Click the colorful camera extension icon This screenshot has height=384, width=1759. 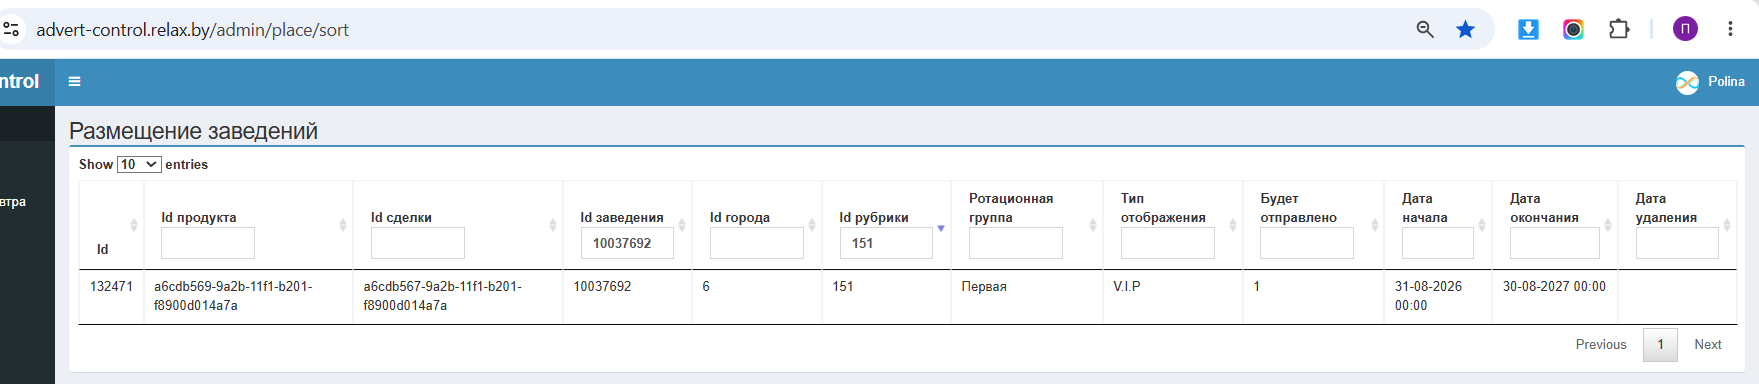(1573, 30)
